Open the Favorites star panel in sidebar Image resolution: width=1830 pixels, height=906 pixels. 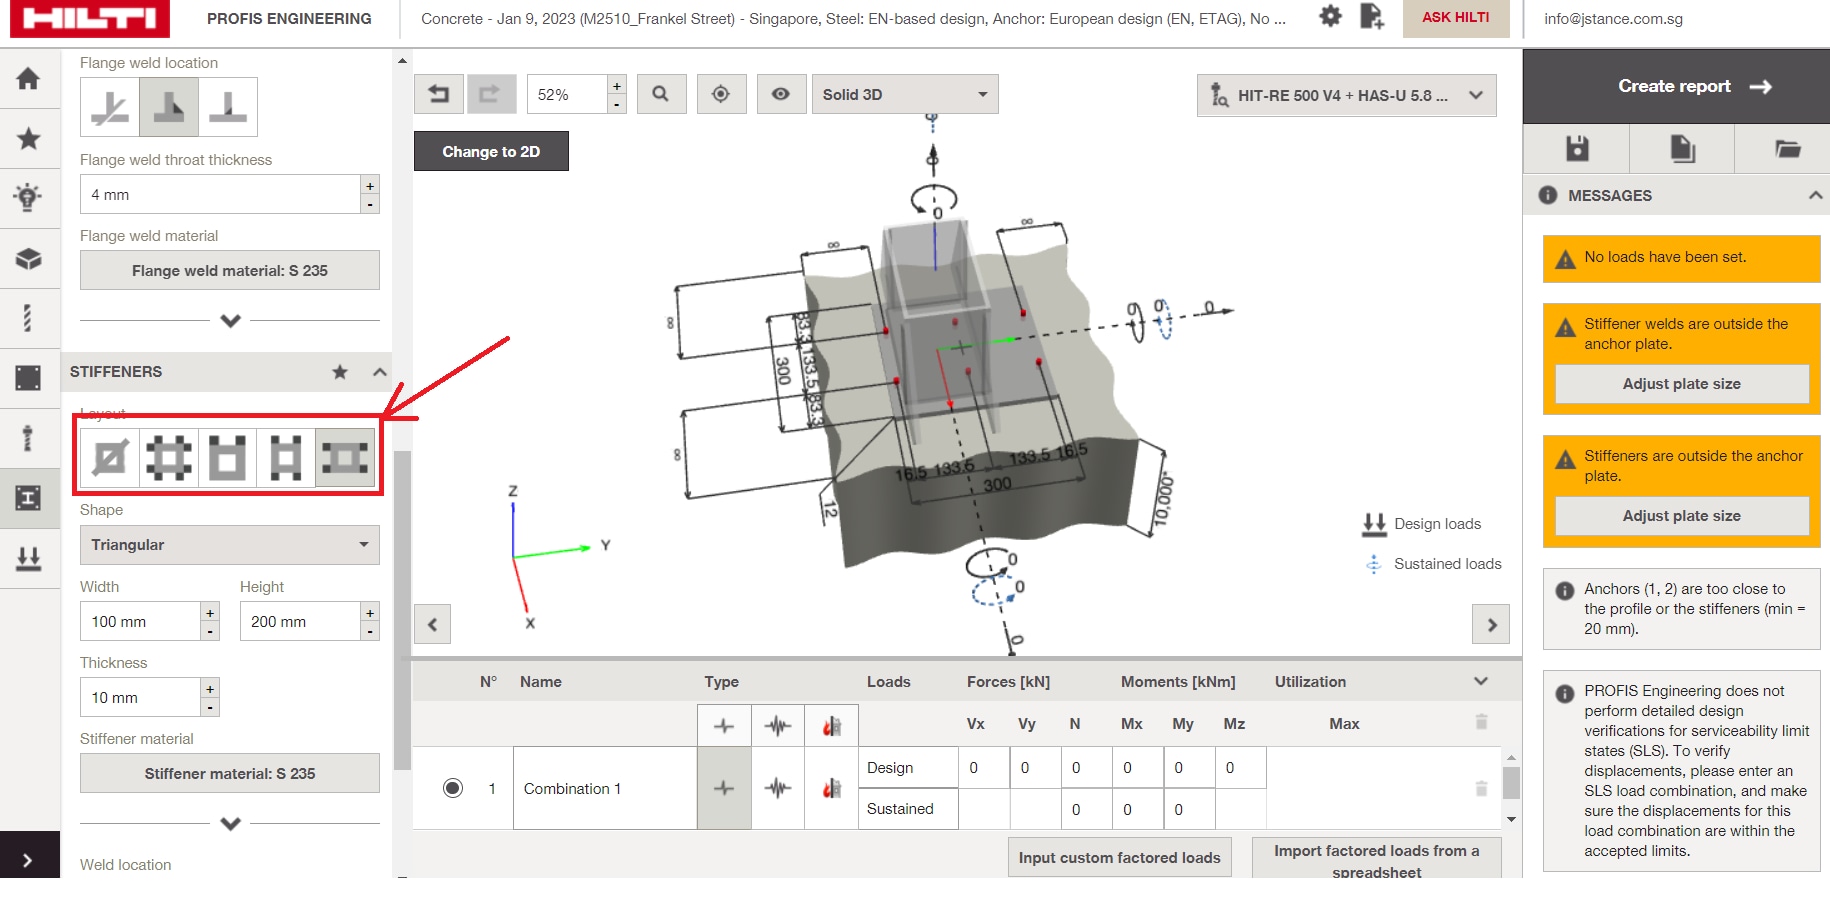30,138
